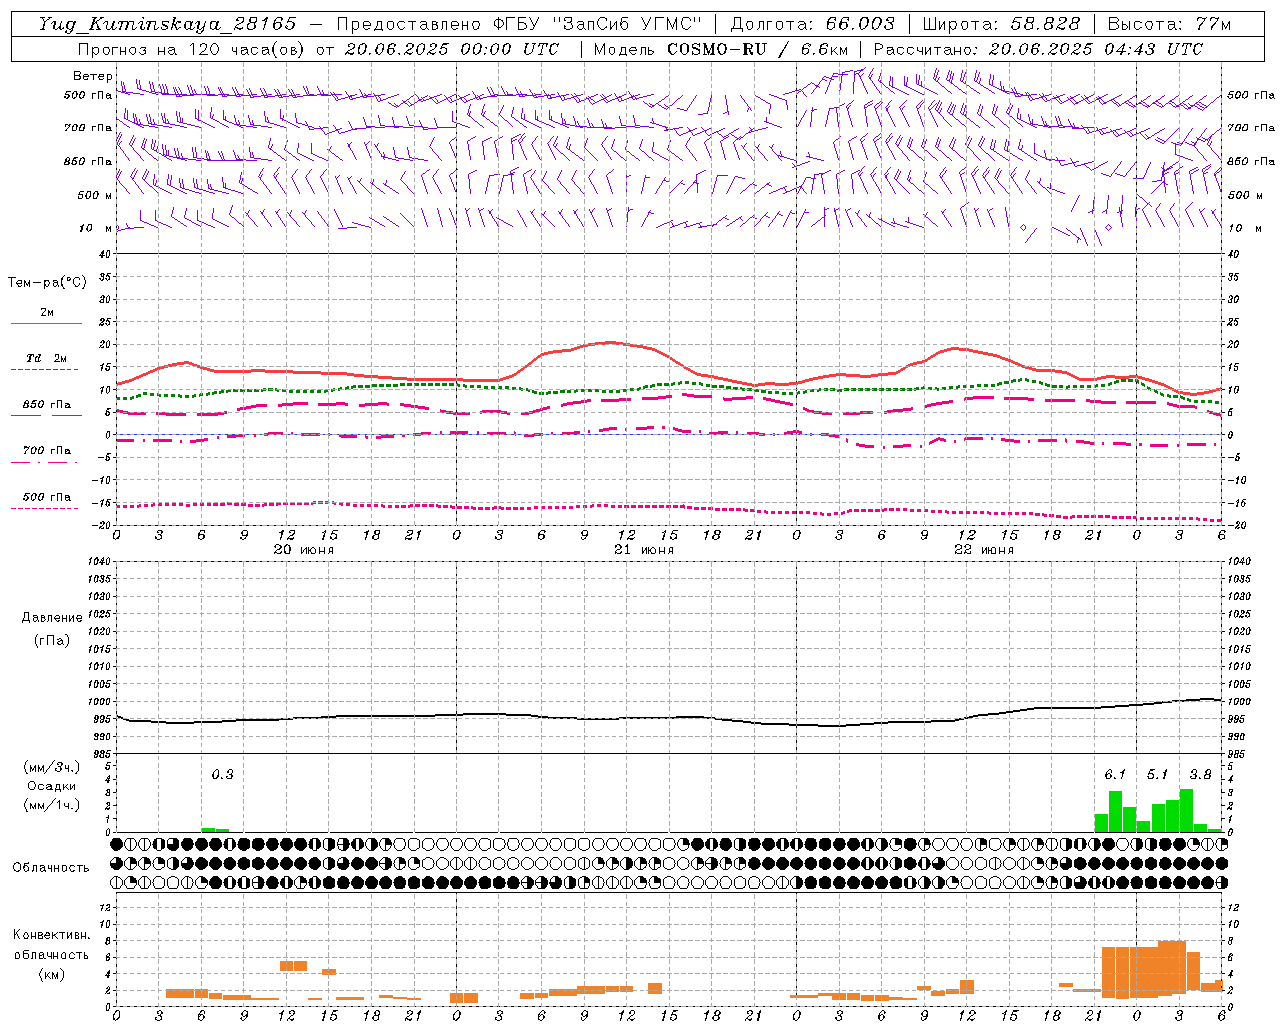Image resolution: width=1280 pixels, height=1024 pixels.
Task: Click the '(мм/3ч.)' precipitation unit label
Action: pyautogui.click(x=52, y=767)
